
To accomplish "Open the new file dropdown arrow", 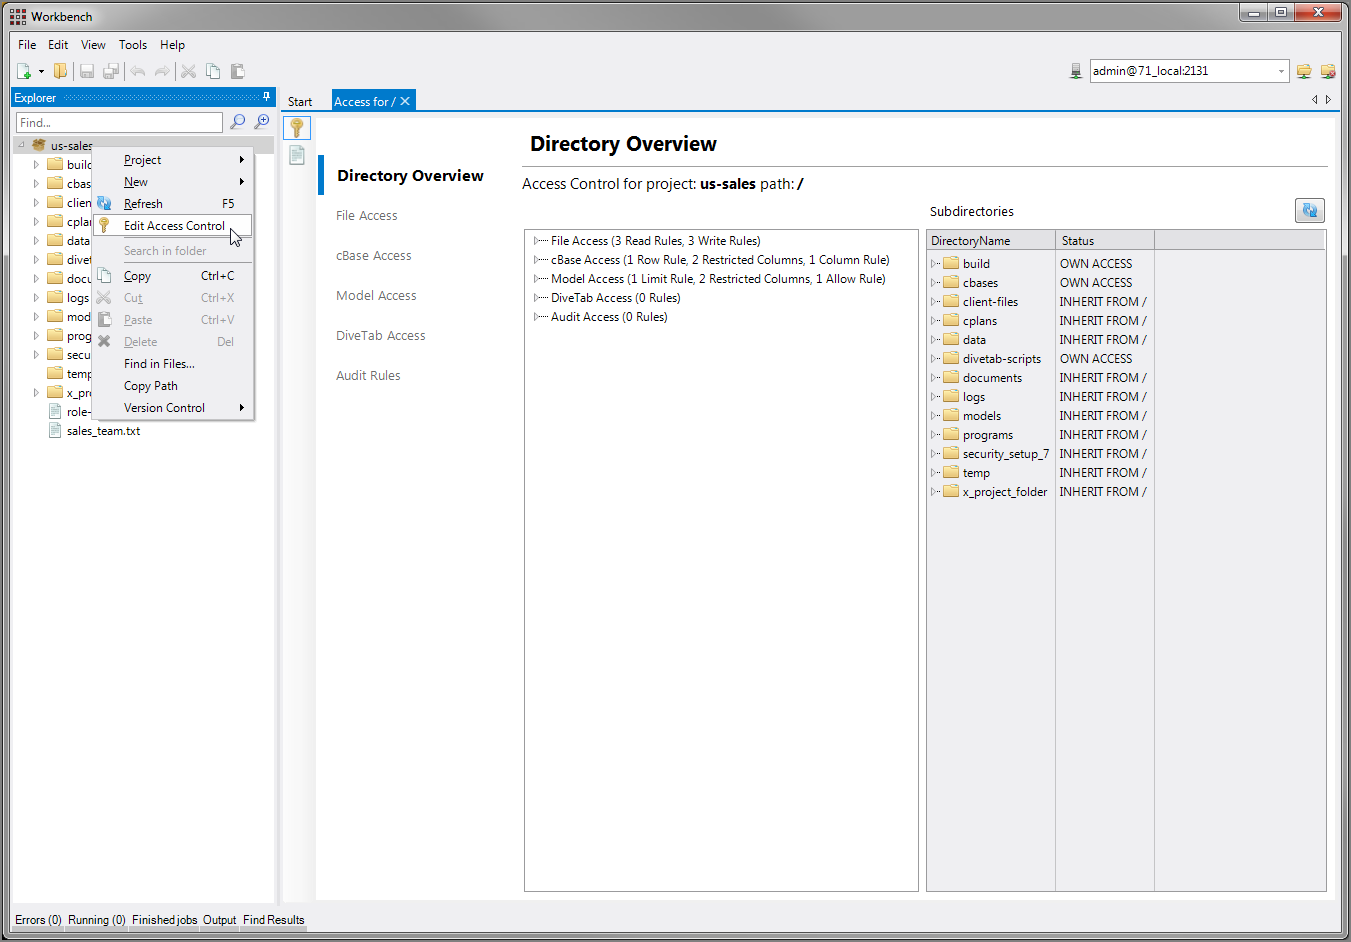I will pos(41,71).
